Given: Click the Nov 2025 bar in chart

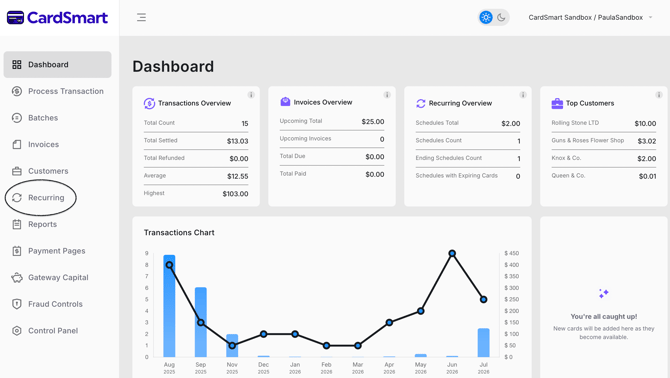Looking at the screenshot, I should click(232, 346).
